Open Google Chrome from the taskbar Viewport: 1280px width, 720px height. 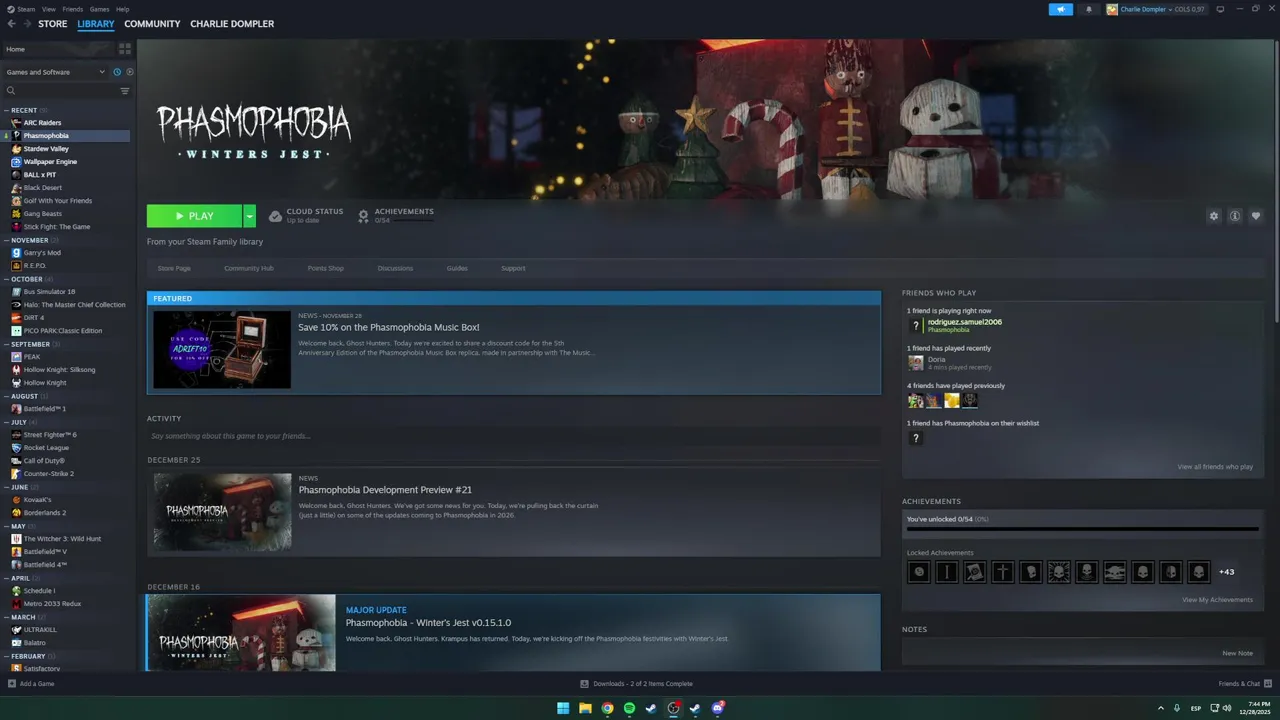point(607,708)
